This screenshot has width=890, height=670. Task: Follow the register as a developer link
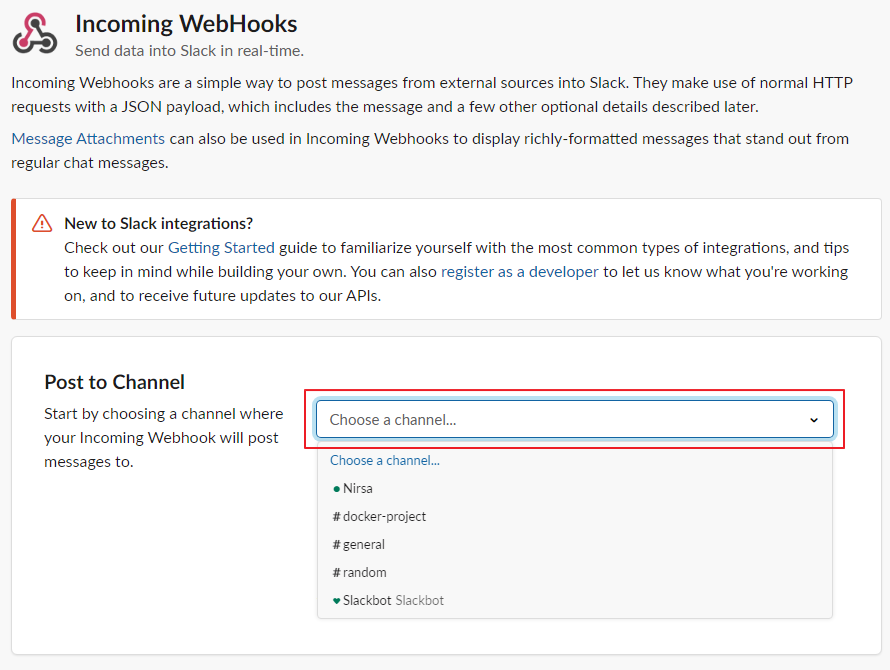[x=519, y=271]
